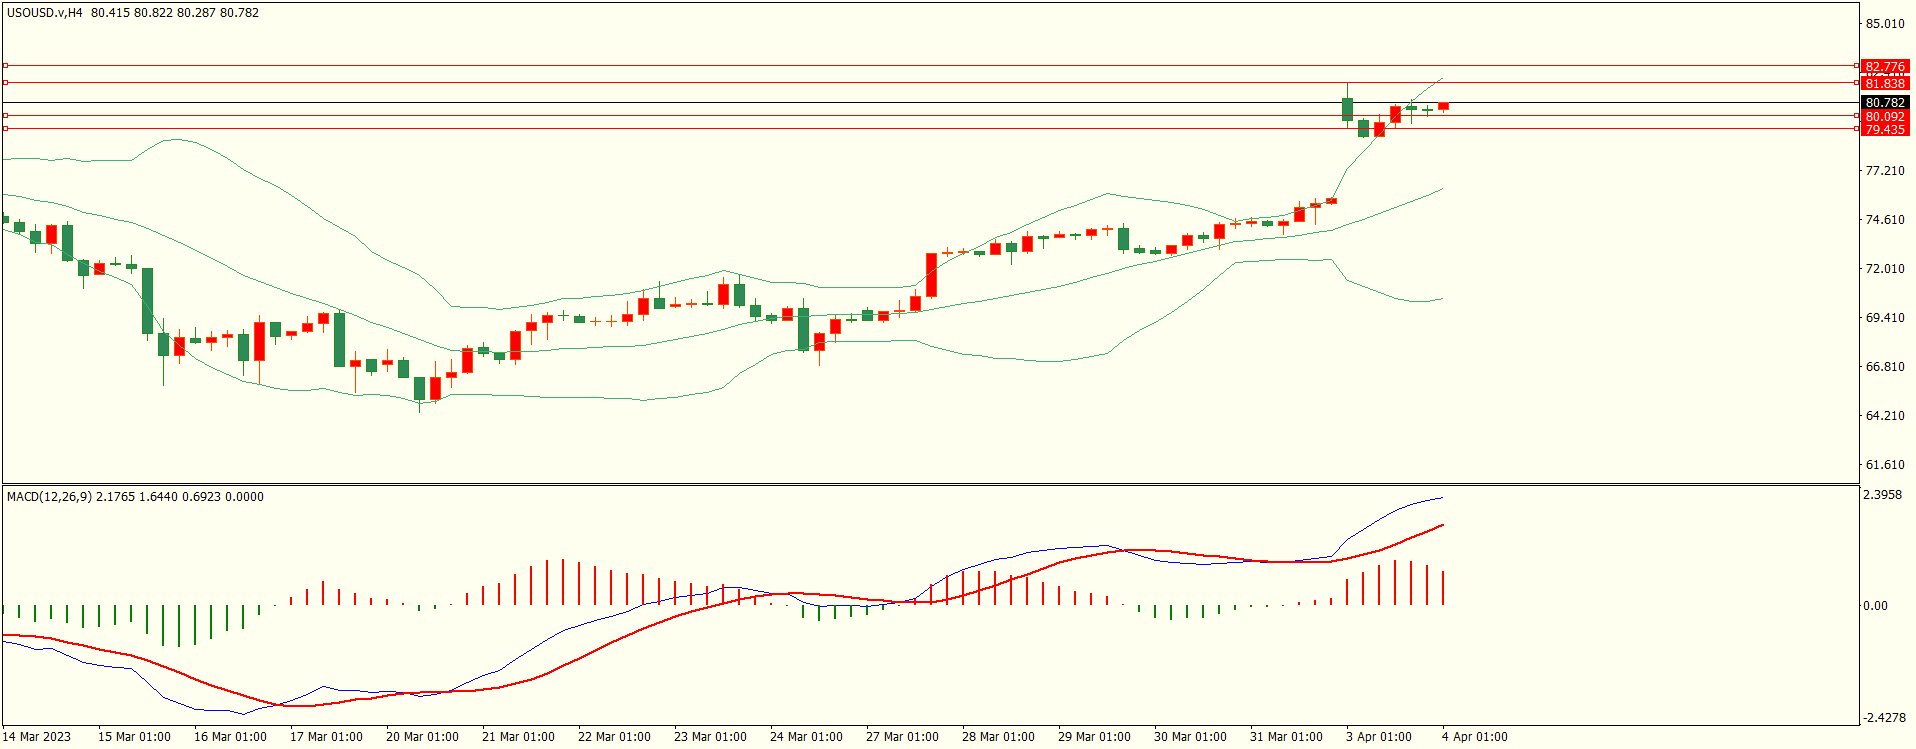Click the USOUSD.v,H4 symbol title

[x=45, y=13]
